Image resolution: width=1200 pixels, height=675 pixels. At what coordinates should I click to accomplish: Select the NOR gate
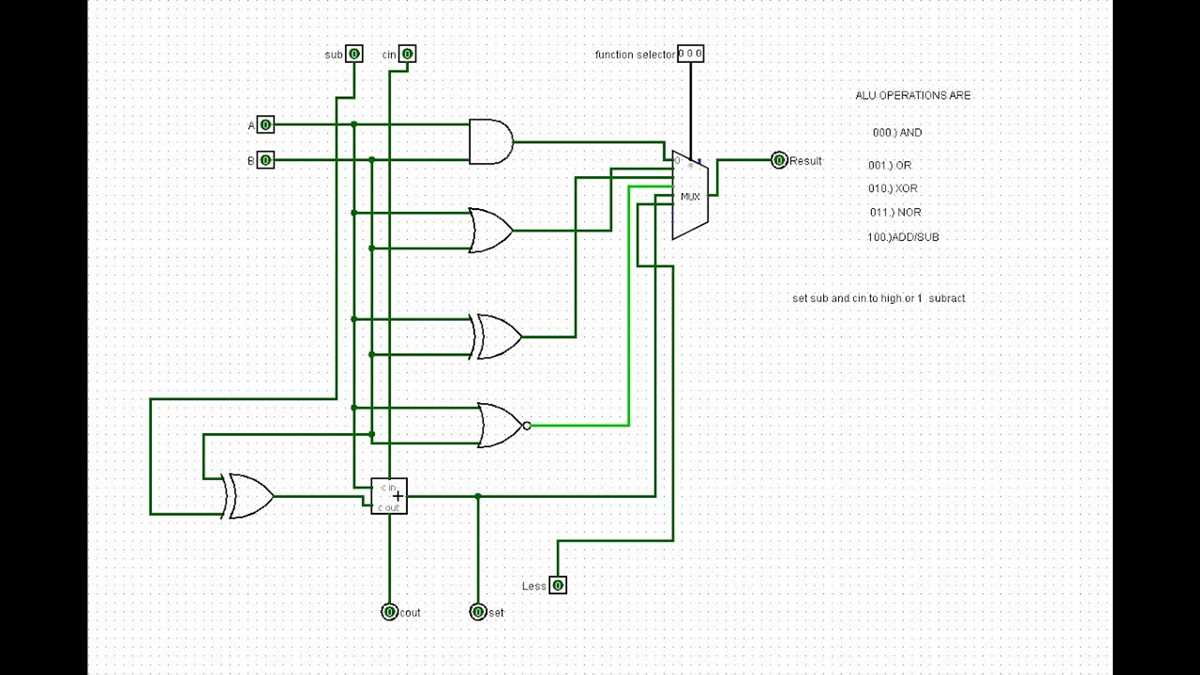coord(503,425)
